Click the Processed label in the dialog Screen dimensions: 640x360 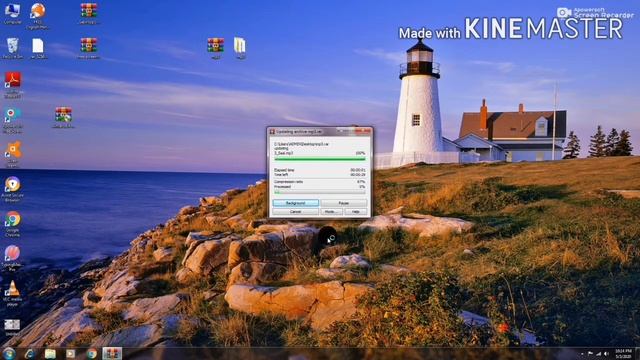pyautogui.click(x=282, y=187)
